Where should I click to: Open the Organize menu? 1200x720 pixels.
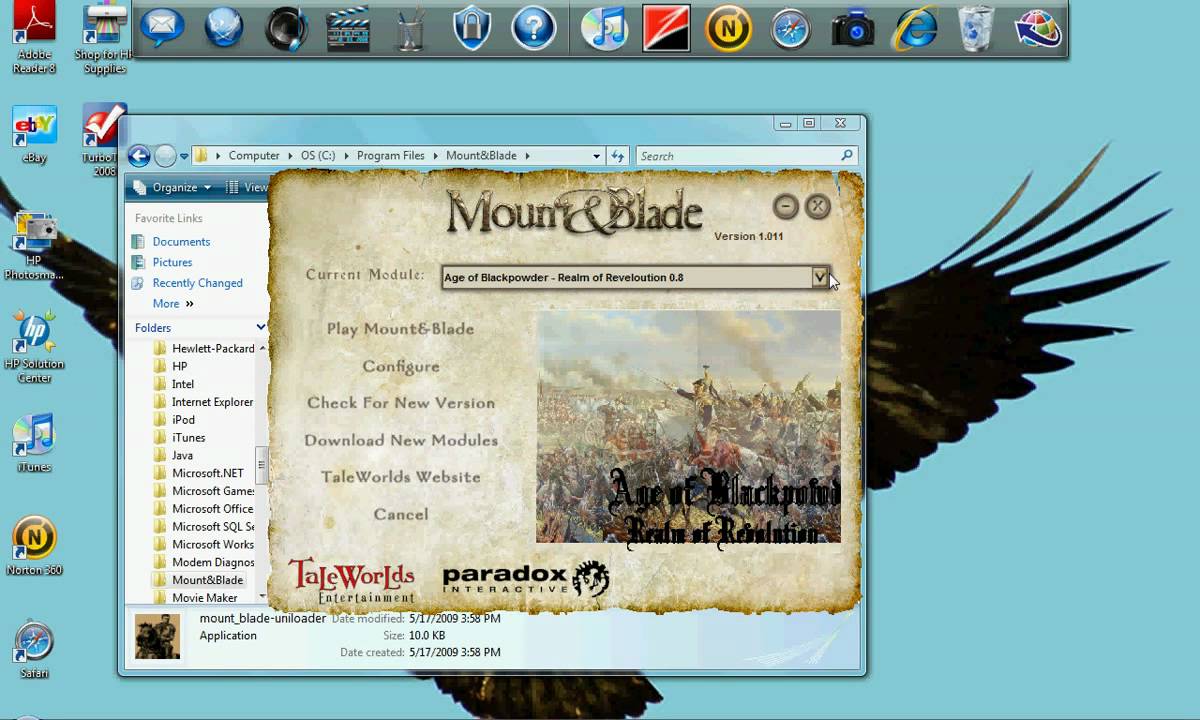[x=172, y=187]
